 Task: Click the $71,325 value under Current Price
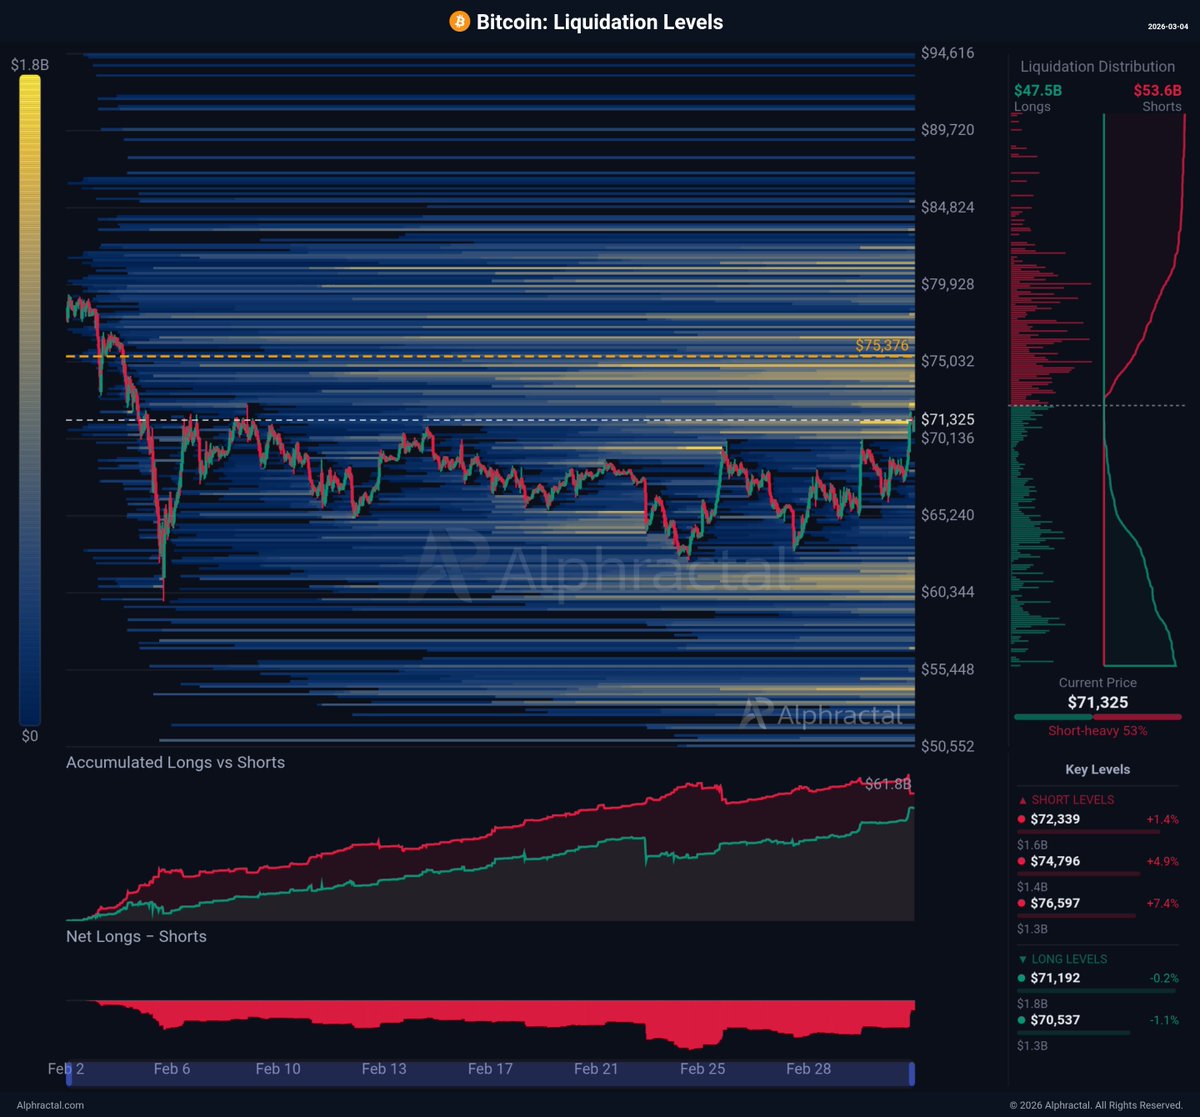click(1097, 702)
